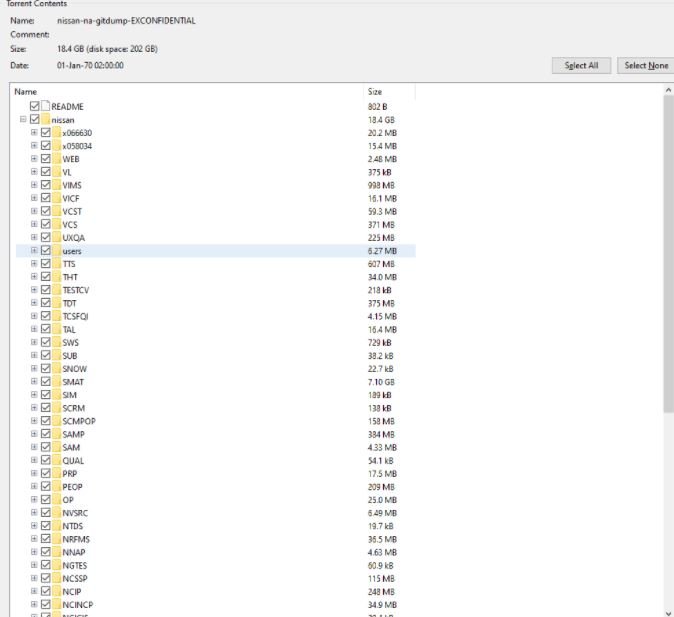Click the 7.10 GB size value
The image size is (674, 617).
[x=381, y=382]
